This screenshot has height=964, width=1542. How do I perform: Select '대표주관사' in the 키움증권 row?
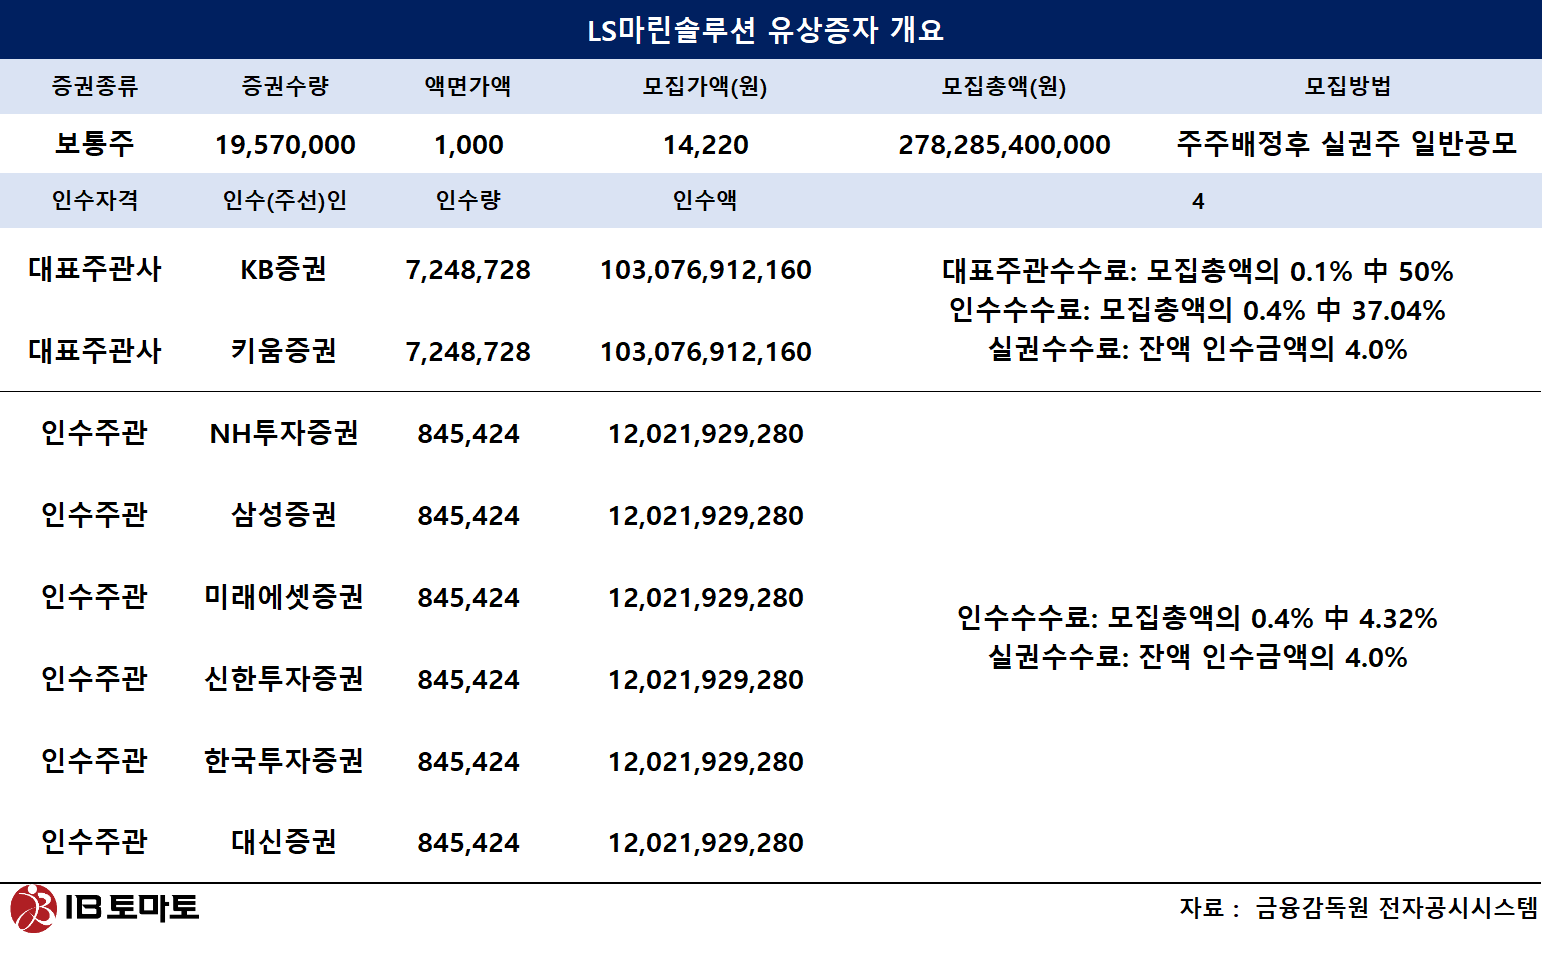click(94, 351)
